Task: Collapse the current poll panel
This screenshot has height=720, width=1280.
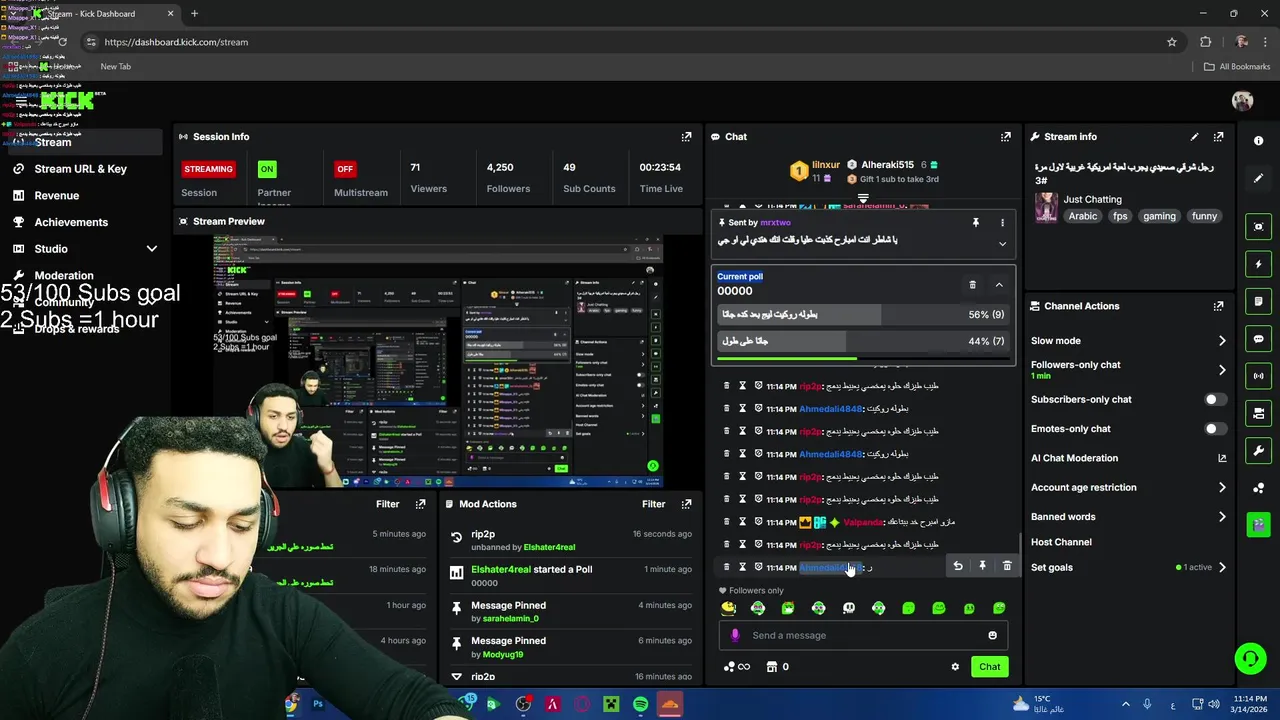Action: click(x=998, y=285)
